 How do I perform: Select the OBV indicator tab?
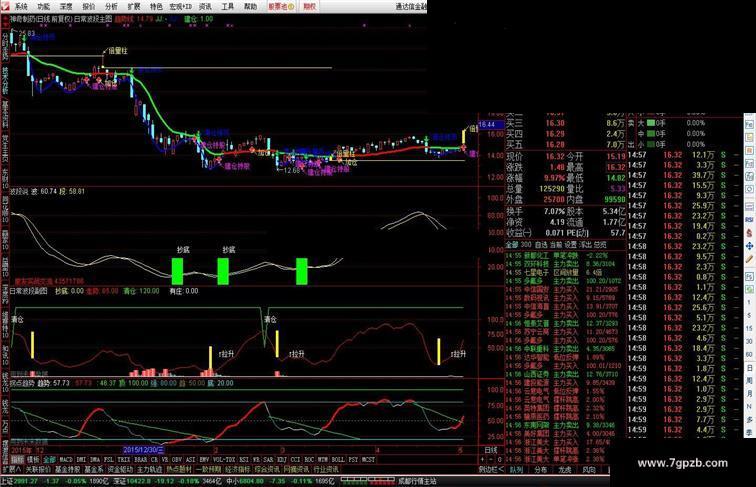pos(177,460)
